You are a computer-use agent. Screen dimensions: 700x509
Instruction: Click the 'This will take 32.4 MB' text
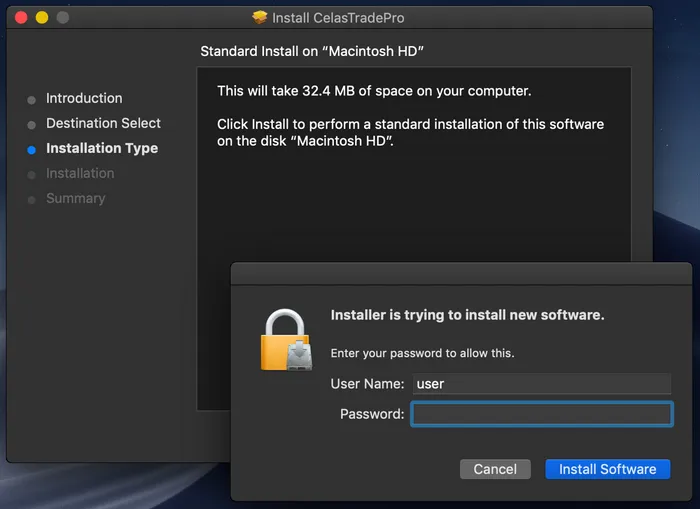tap(374, 91)
